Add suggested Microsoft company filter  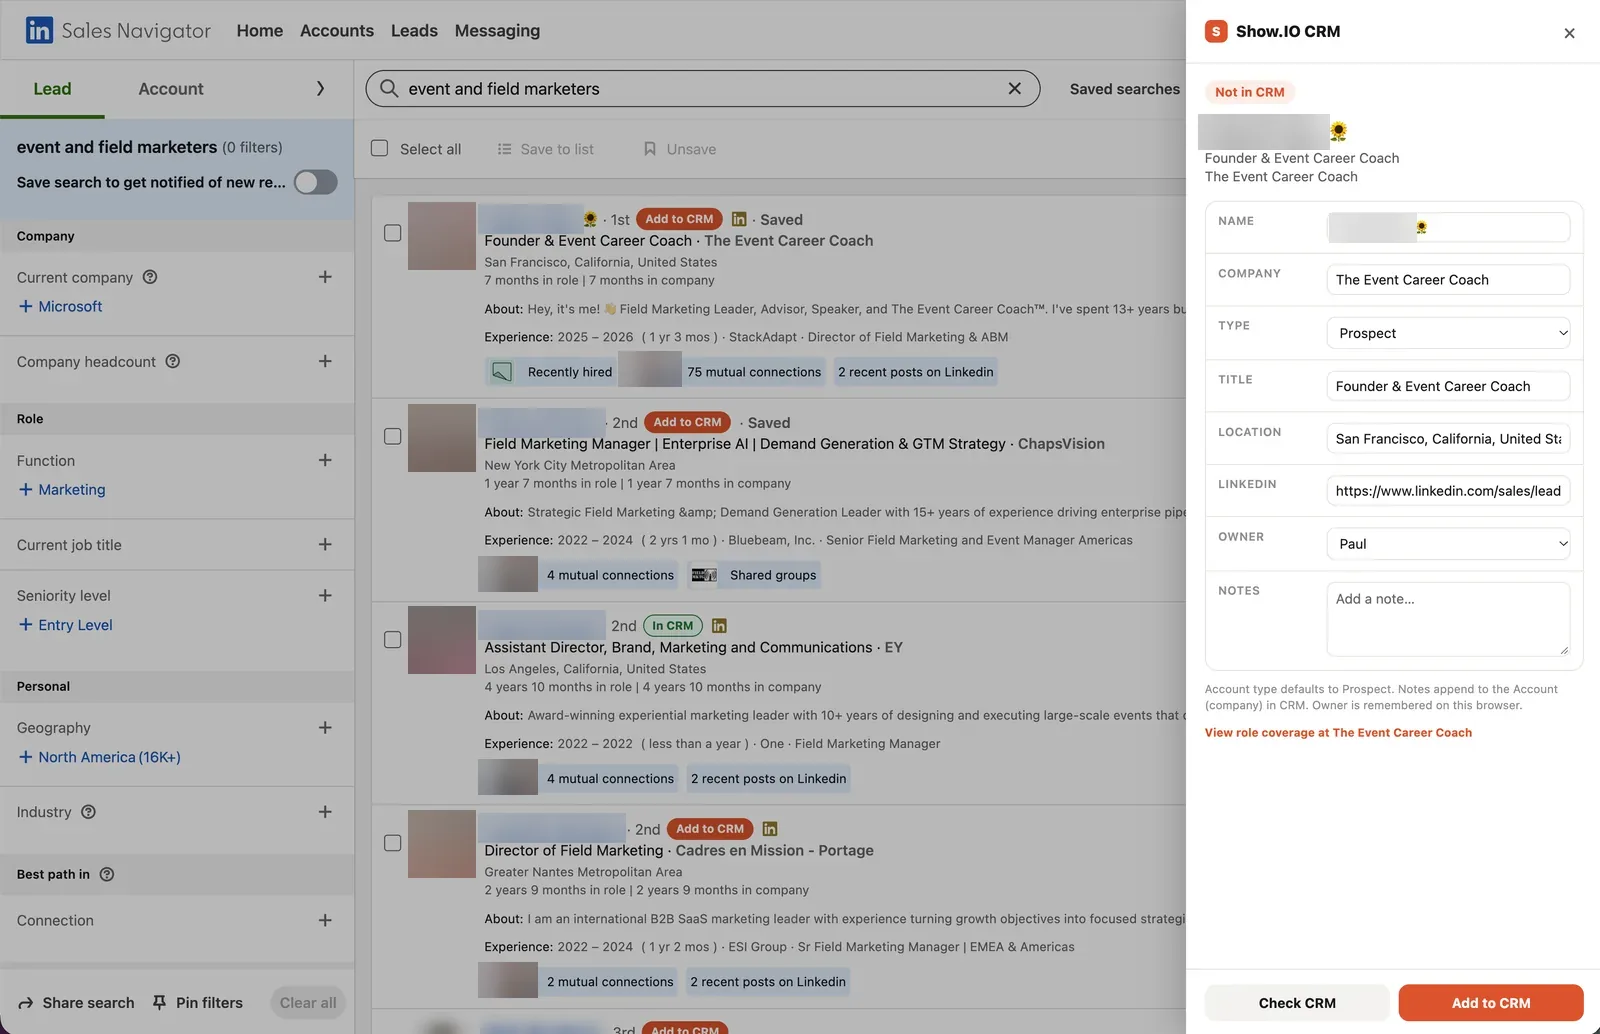coord(60,306)
